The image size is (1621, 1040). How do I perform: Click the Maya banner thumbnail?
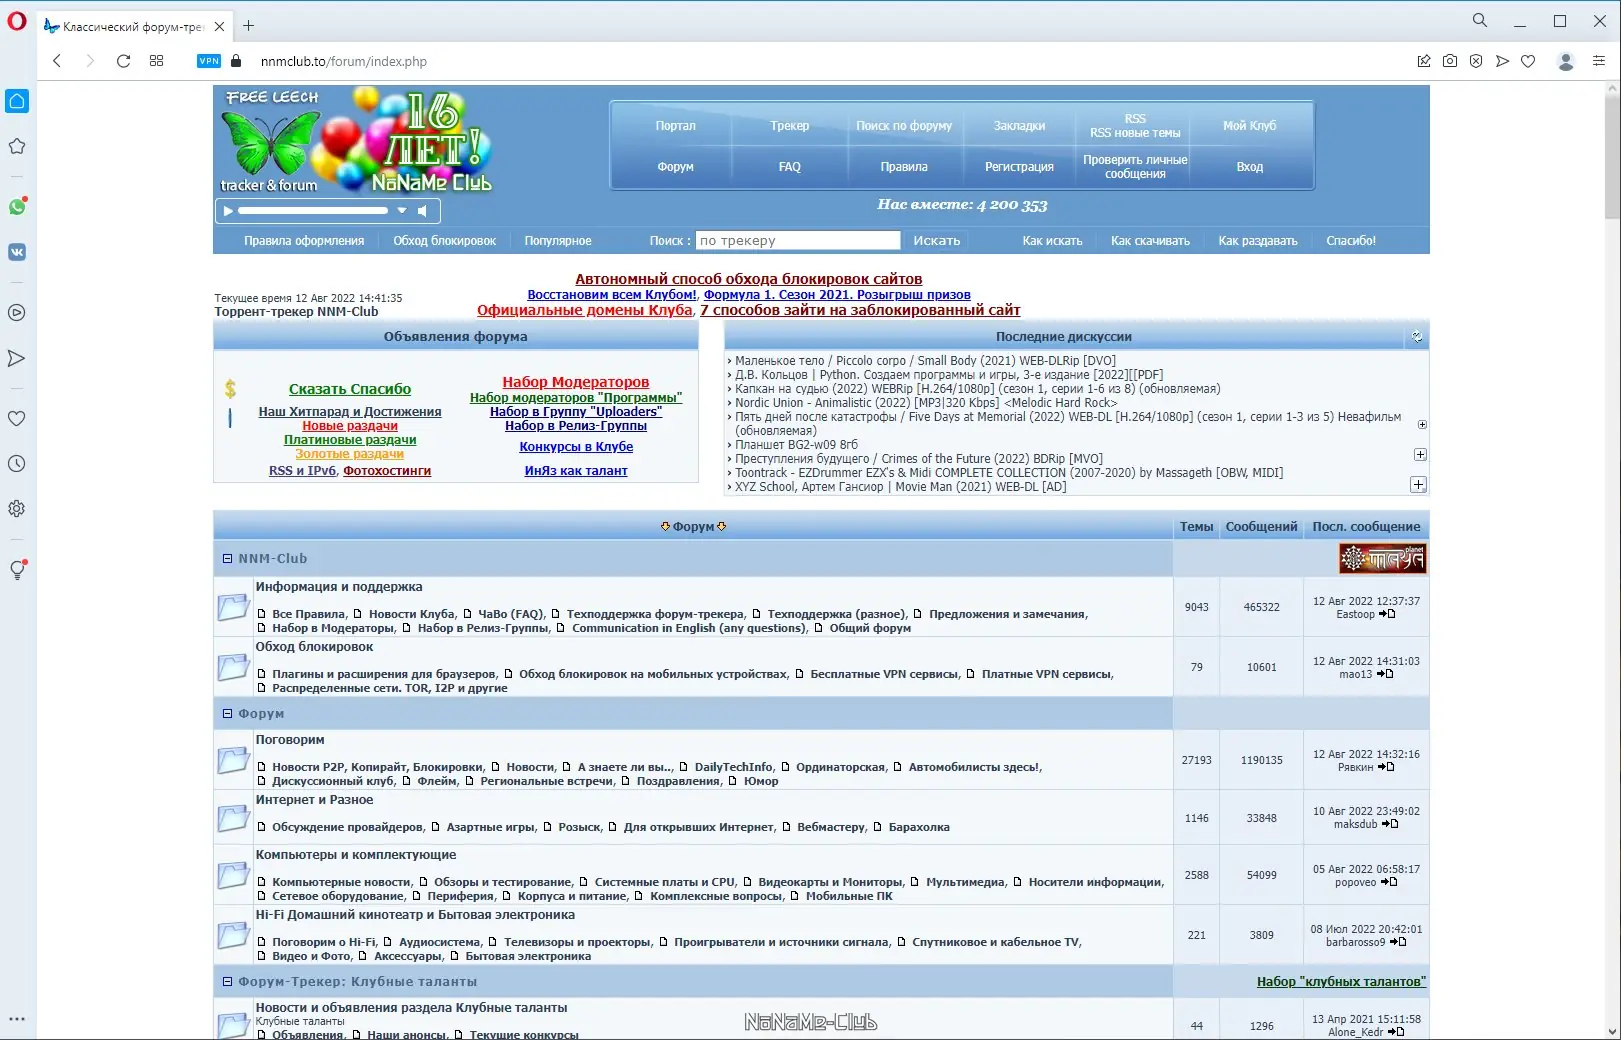click(1383, 559)
